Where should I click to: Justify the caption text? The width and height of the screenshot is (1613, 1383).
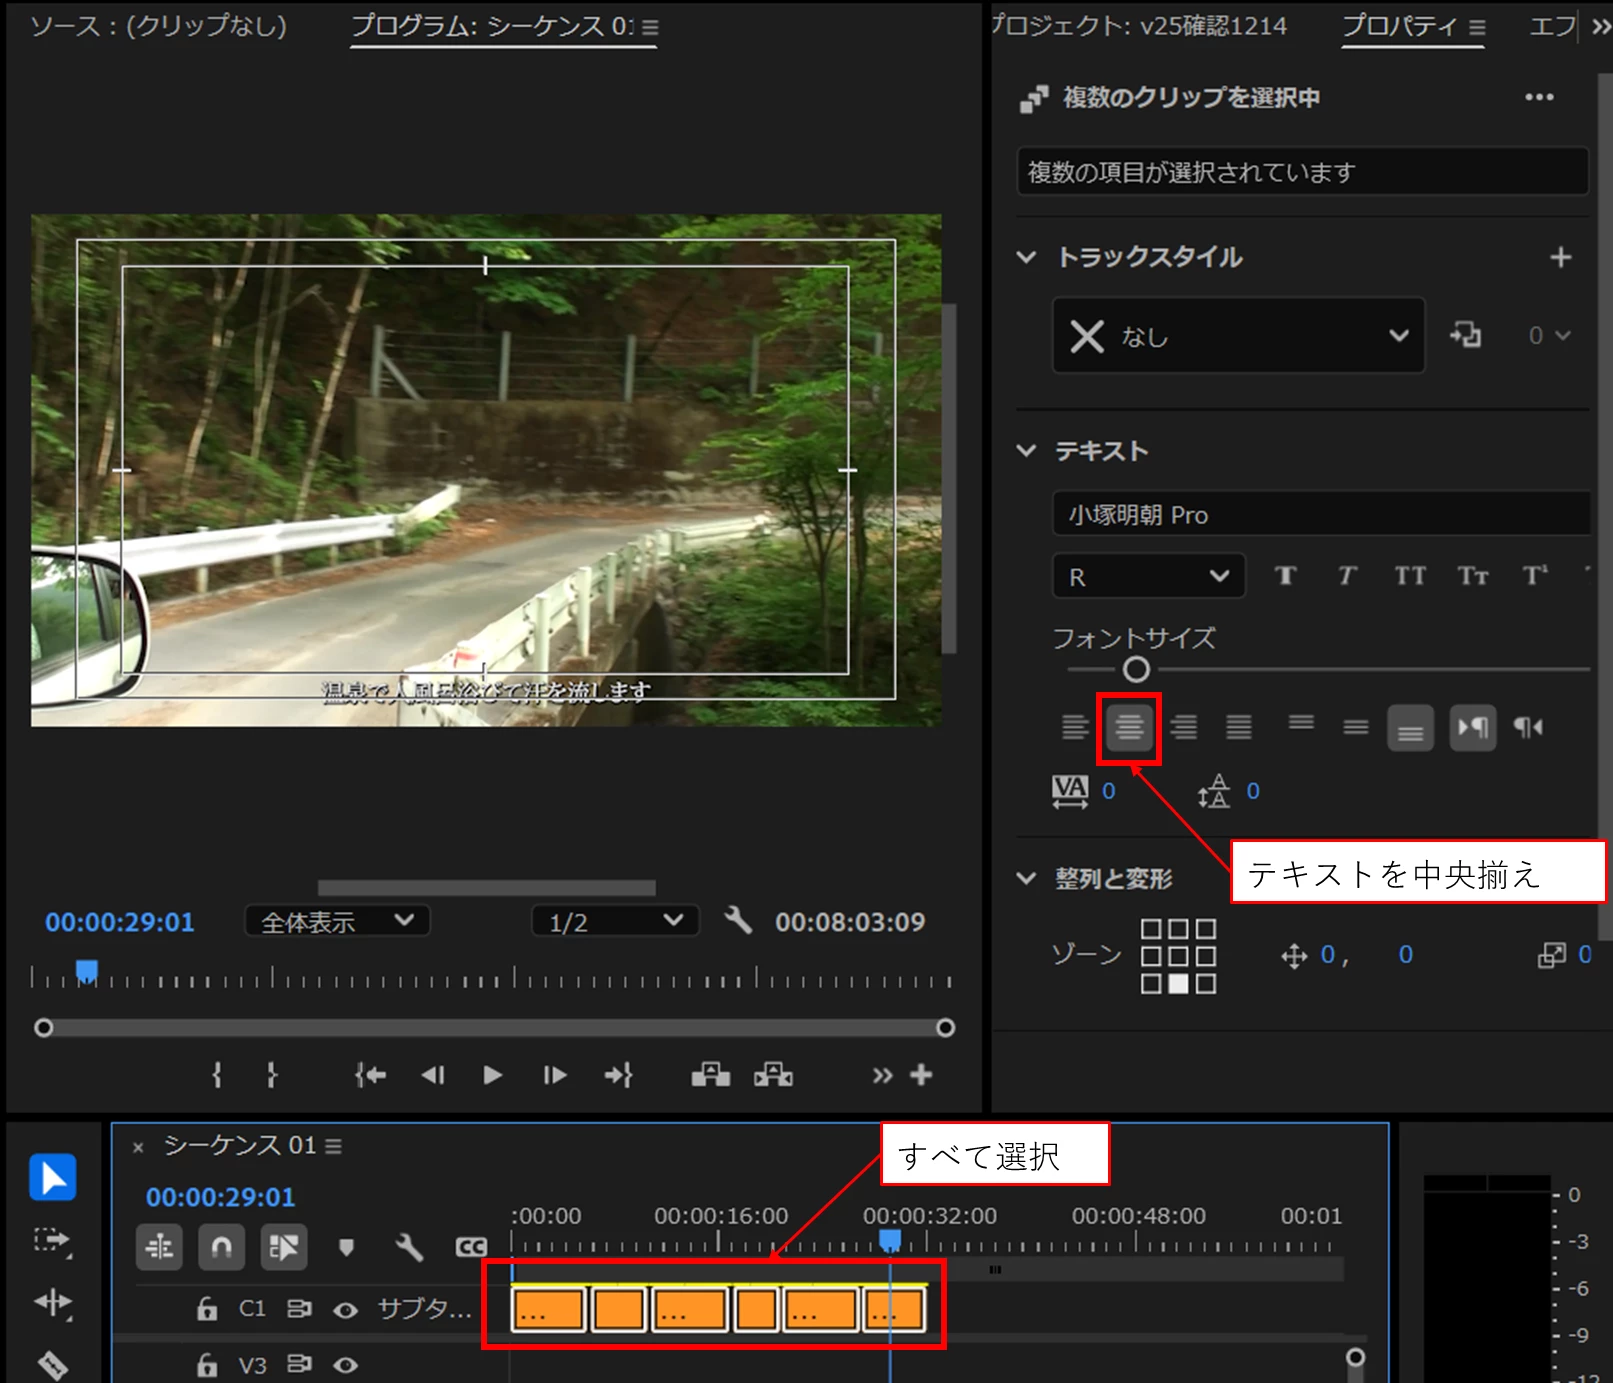[x=1239, y=727]
